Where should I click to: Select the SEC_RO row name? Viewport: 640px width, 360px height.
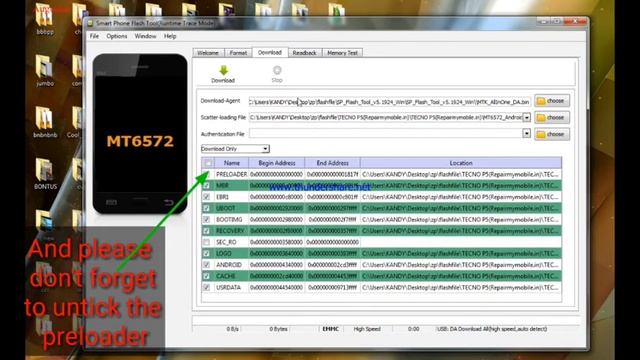tap(226, 242)
